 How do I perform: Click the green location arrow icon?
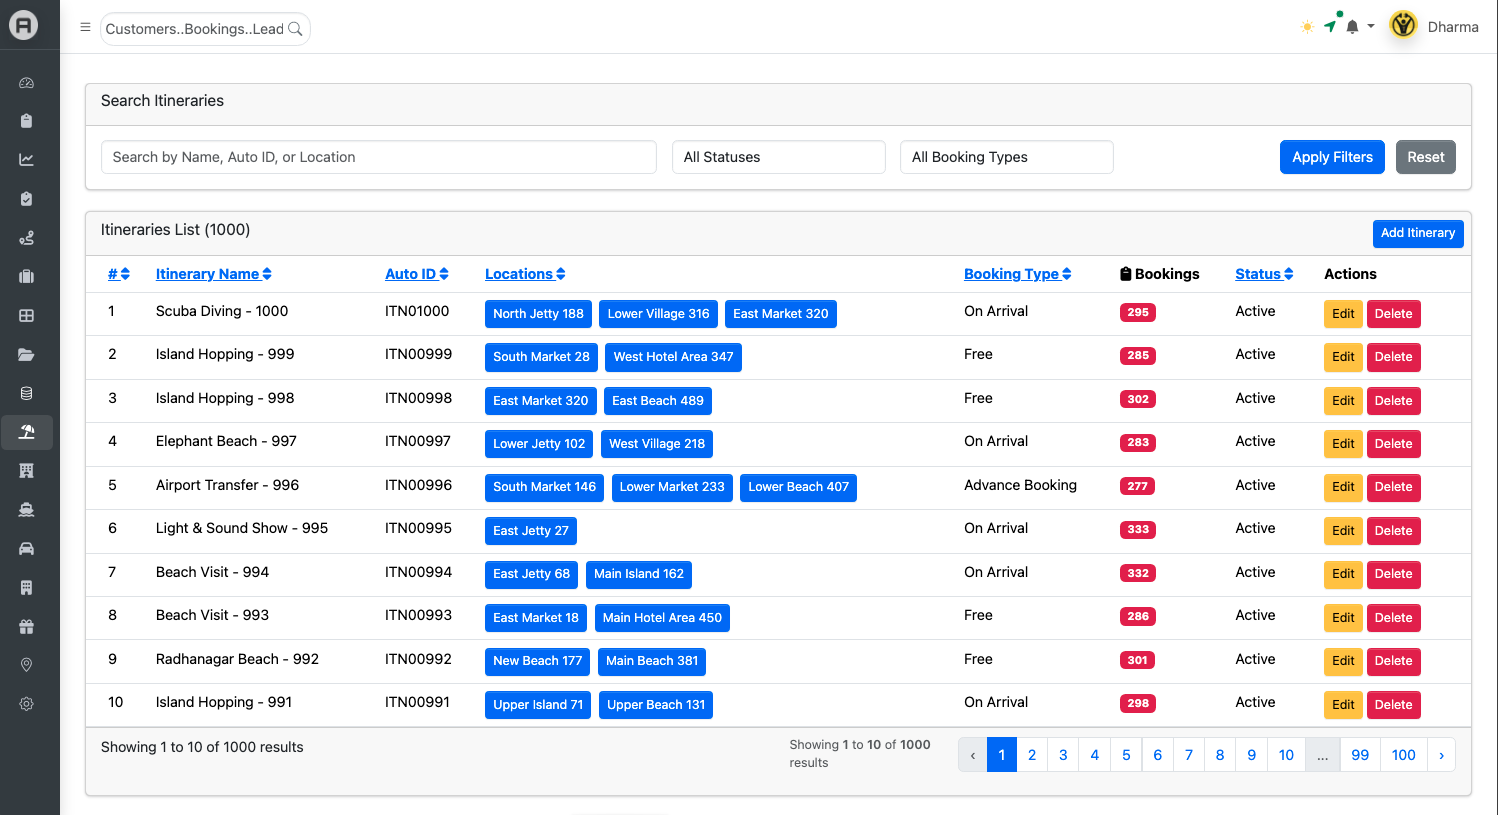(x=1330, y=26)
